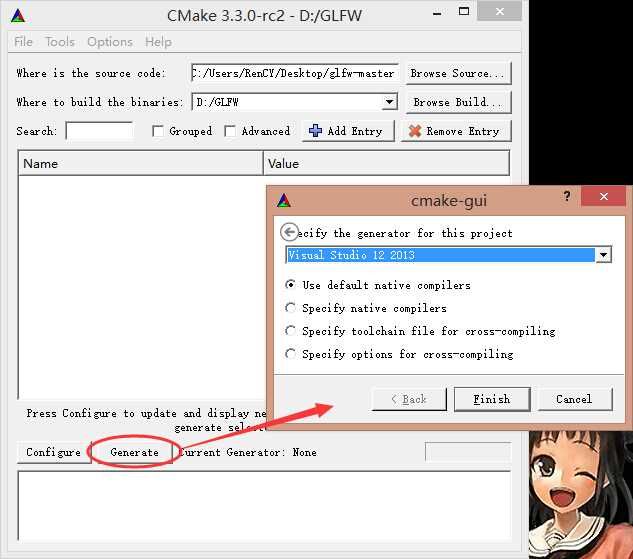Select Specify toolchain file for cross-compiling
The image size is (633, 559).
click(x=290, y=331)
